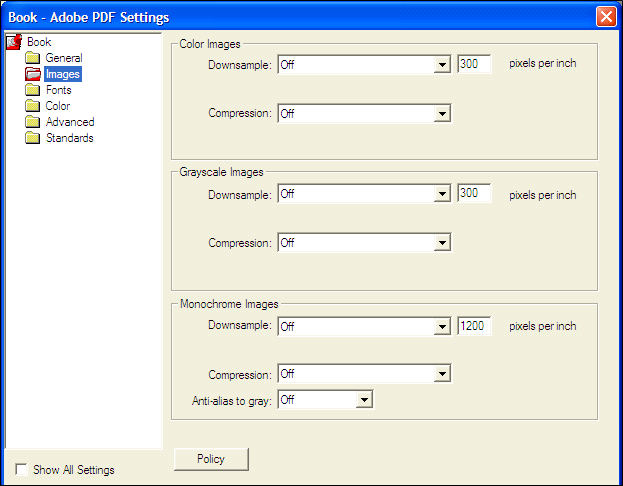Click the Book root icon in tree
This screenshot has width=623, height=486.
pos(14,42)
